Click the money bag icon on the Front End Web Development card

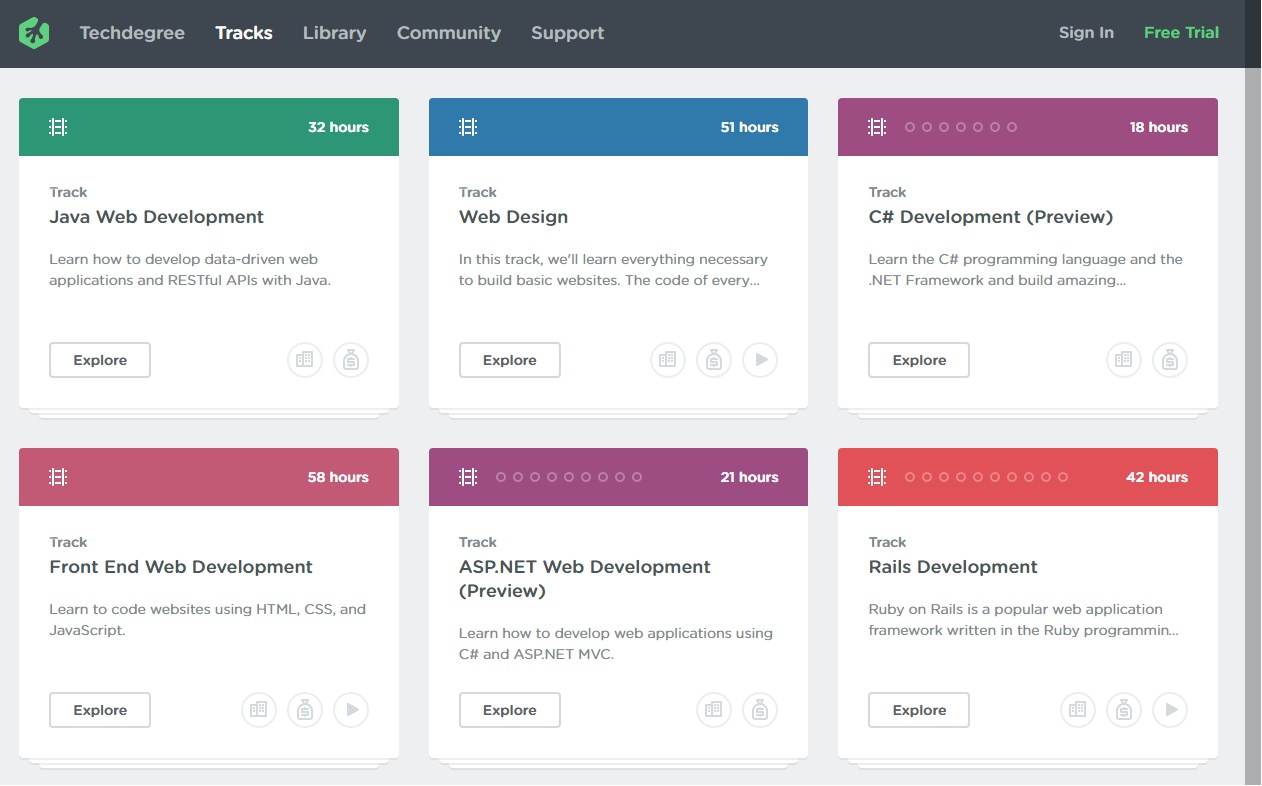click(305, 710)
